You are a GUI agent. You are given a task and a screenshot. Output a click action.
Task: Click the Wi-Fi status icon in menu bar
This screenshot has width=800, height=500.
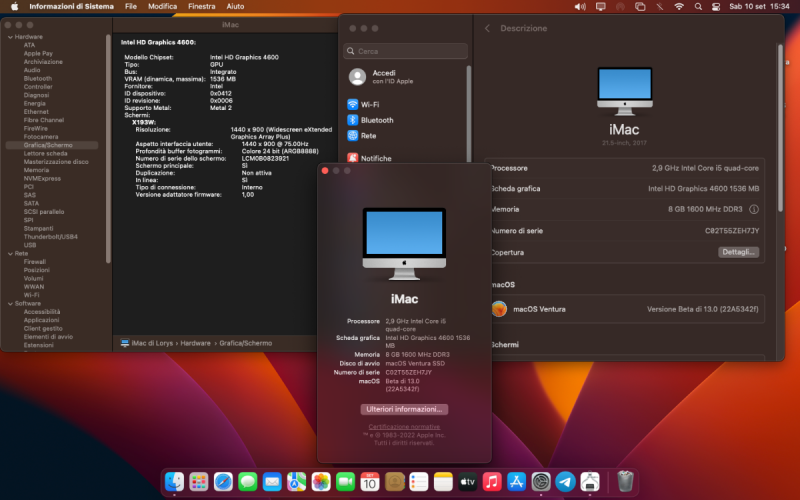(x=679, y=6)
